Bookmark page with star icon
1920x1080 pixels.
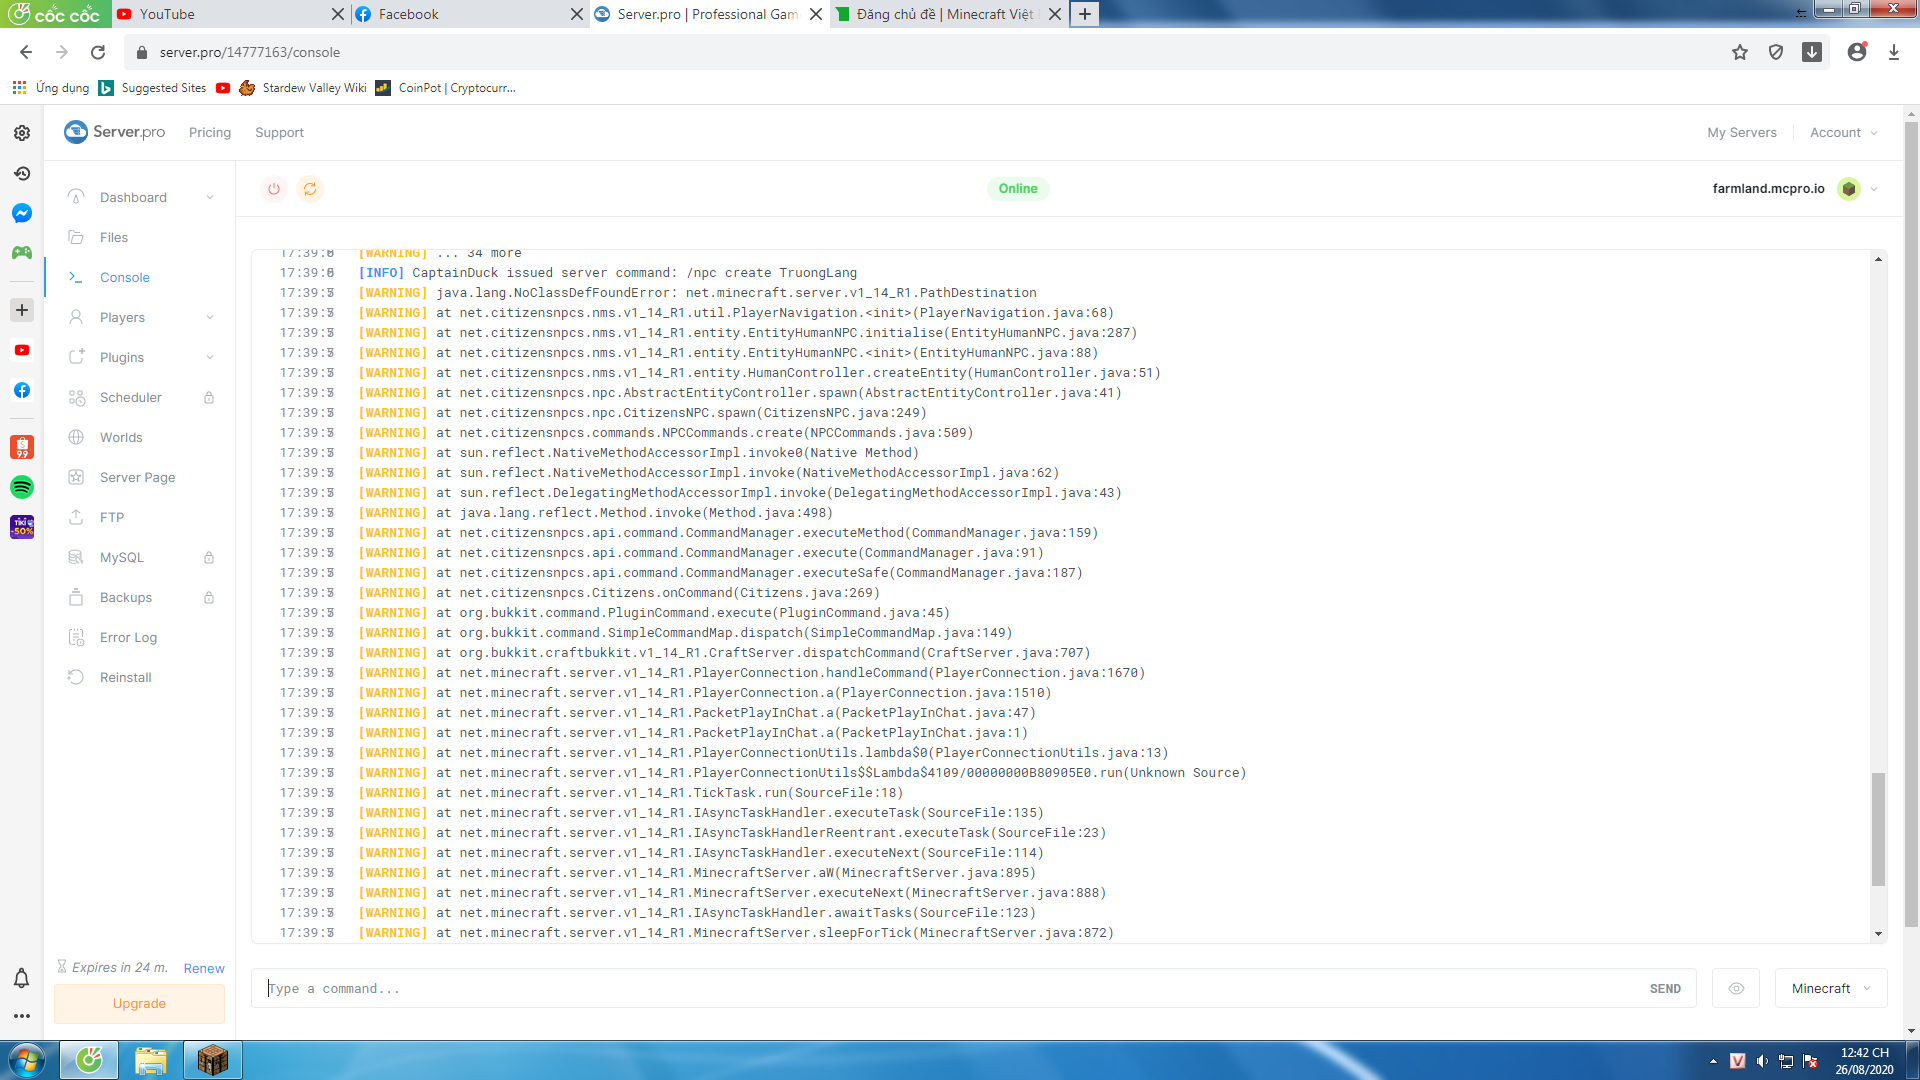(x=1740, y=52)
